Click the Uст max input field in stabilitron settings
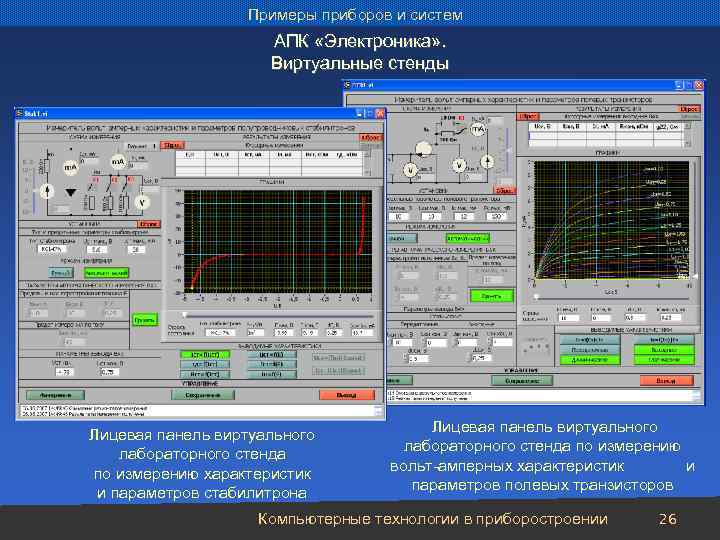This screenshot has width=720, height=540. (96, 249)
